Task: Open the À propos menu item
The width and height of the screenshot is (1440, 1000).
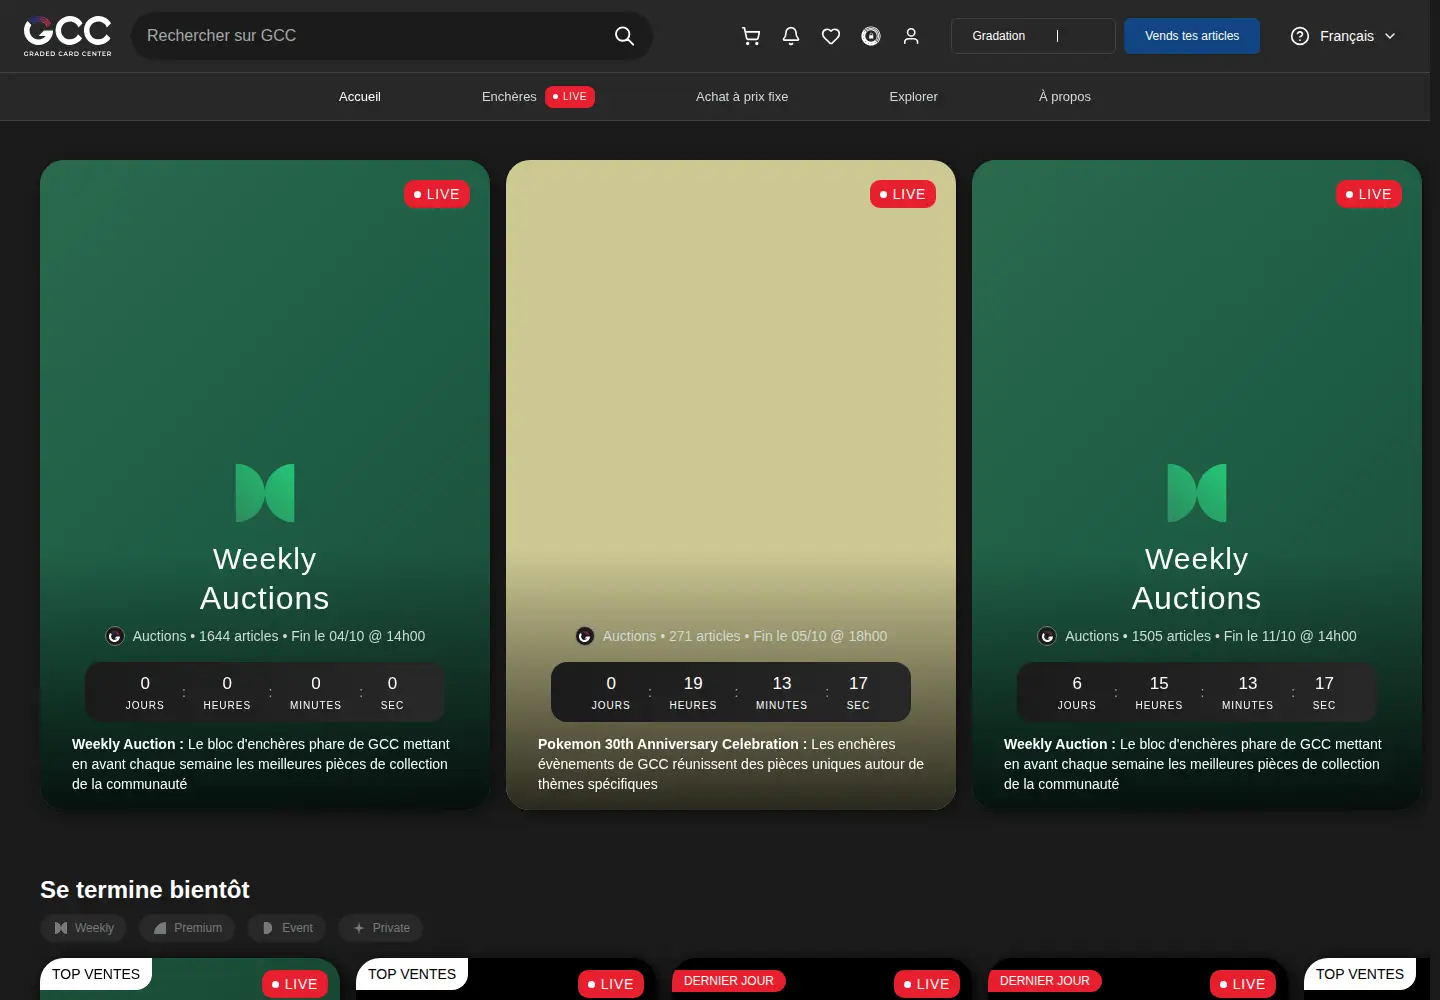Action: point(1065,97)
